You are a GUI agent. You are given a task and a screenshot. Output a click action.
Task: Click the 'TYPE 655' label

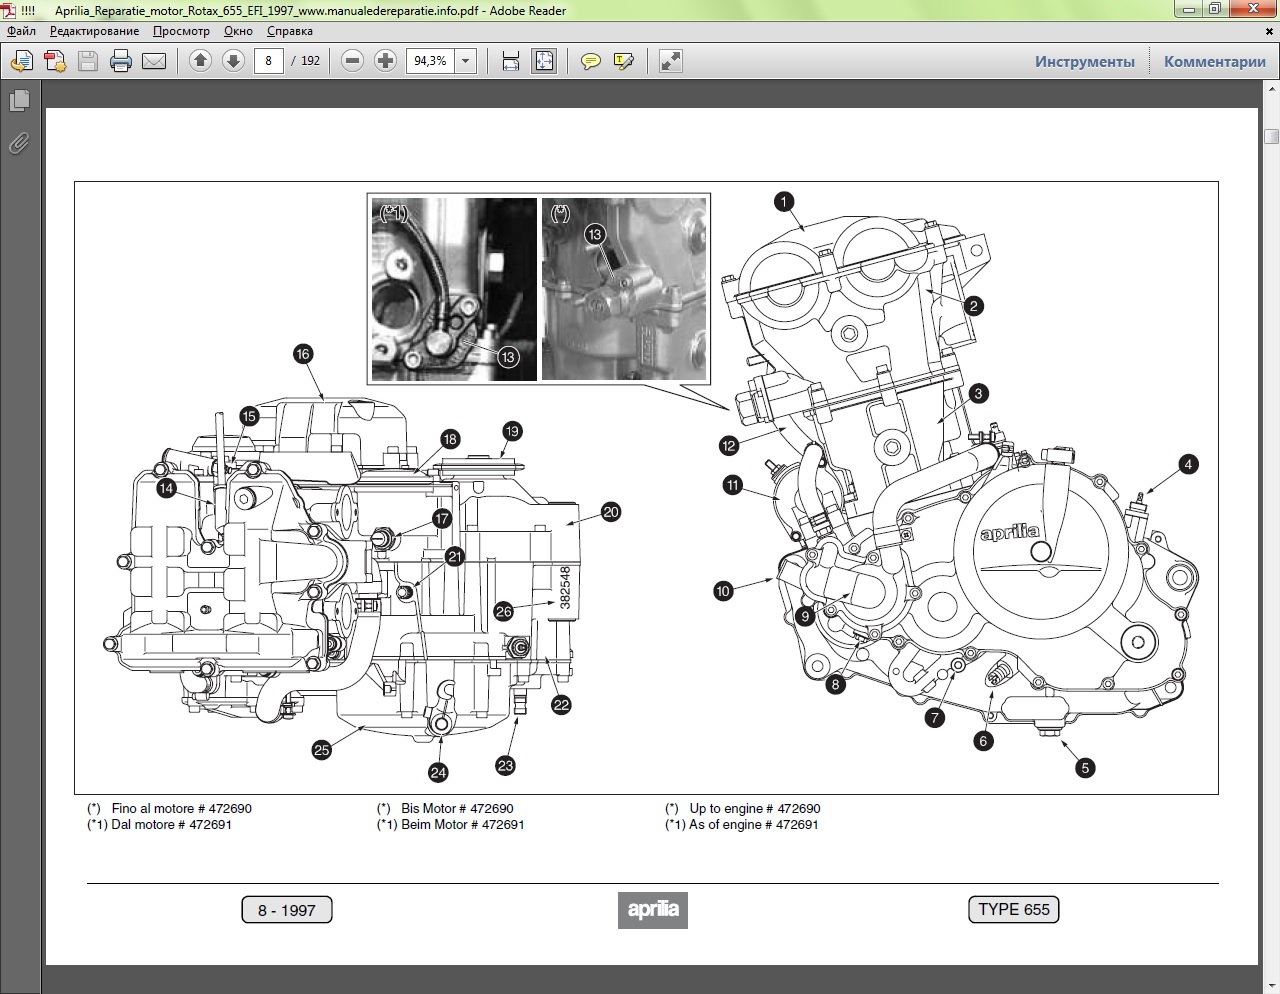(x=1014, y=909)
